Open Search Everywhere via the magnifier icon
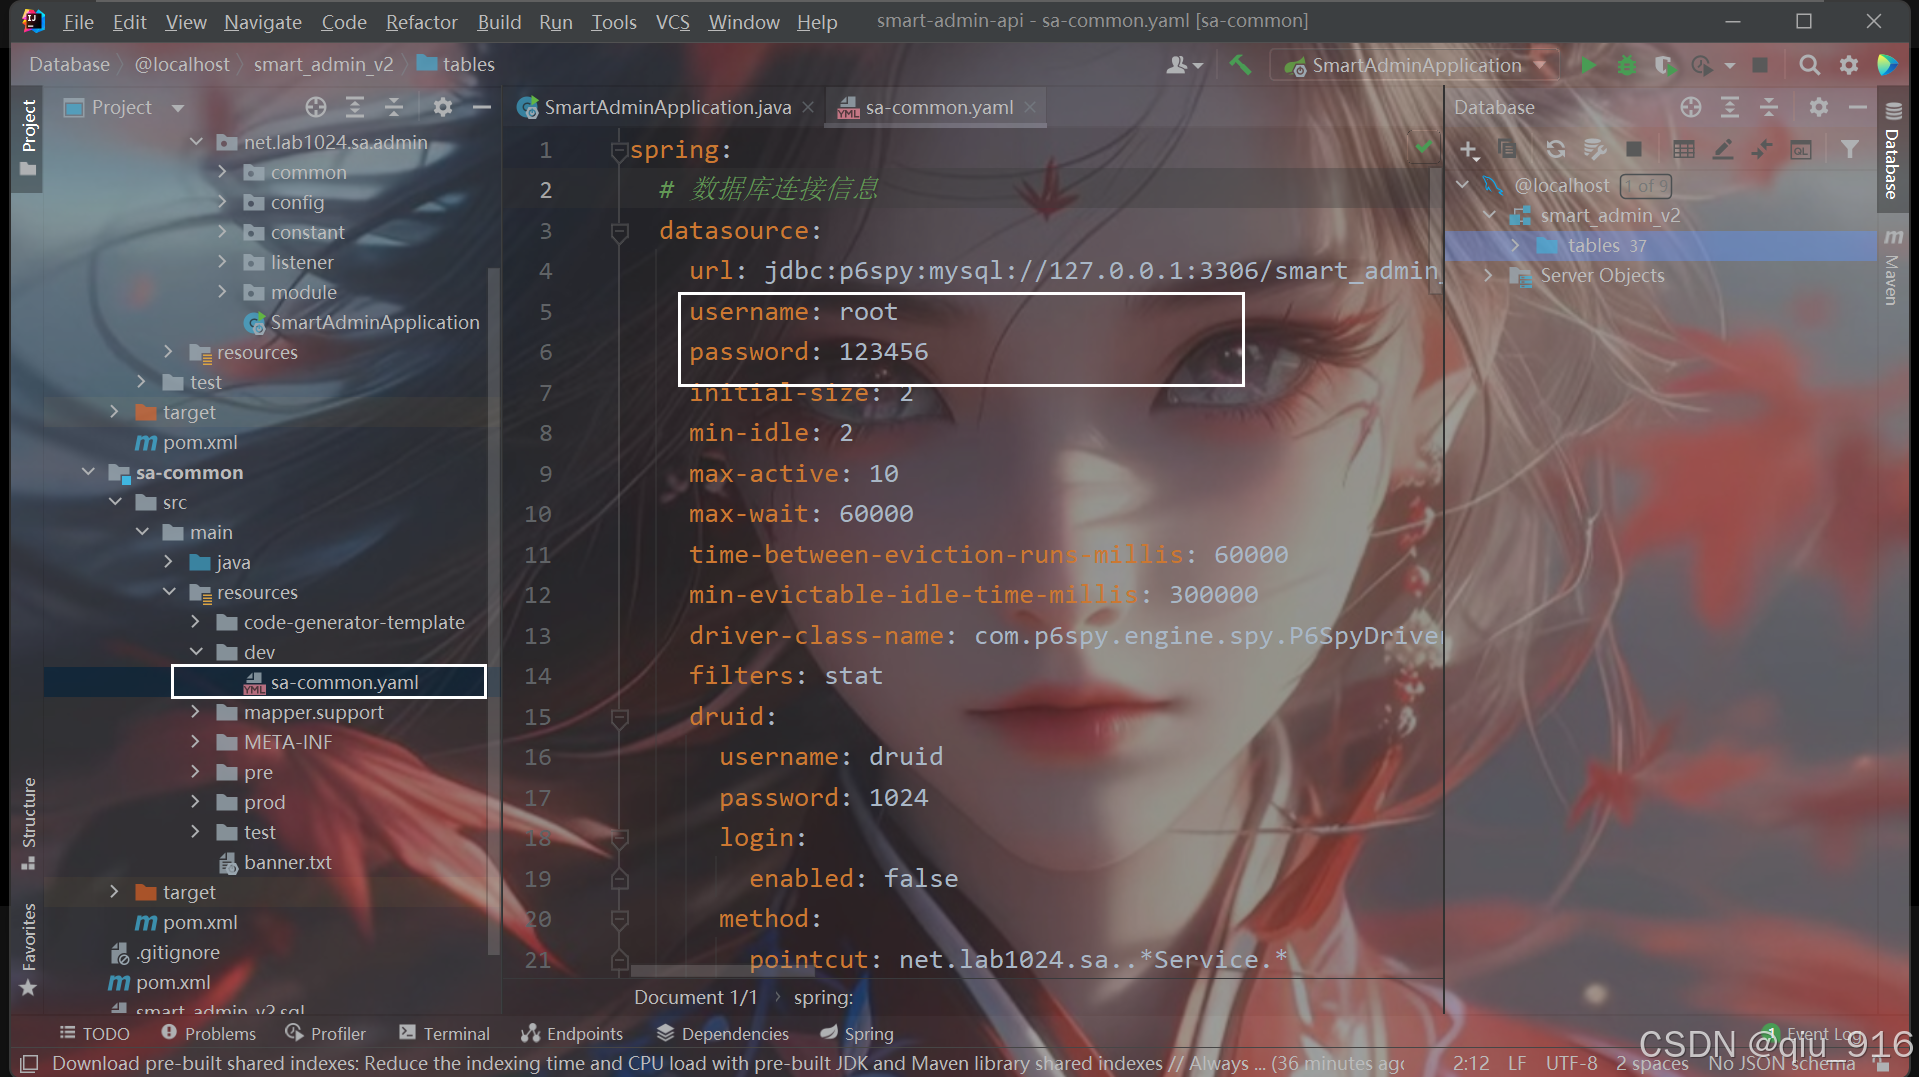1919x1077 pixels. click(x=1810, y=65)
